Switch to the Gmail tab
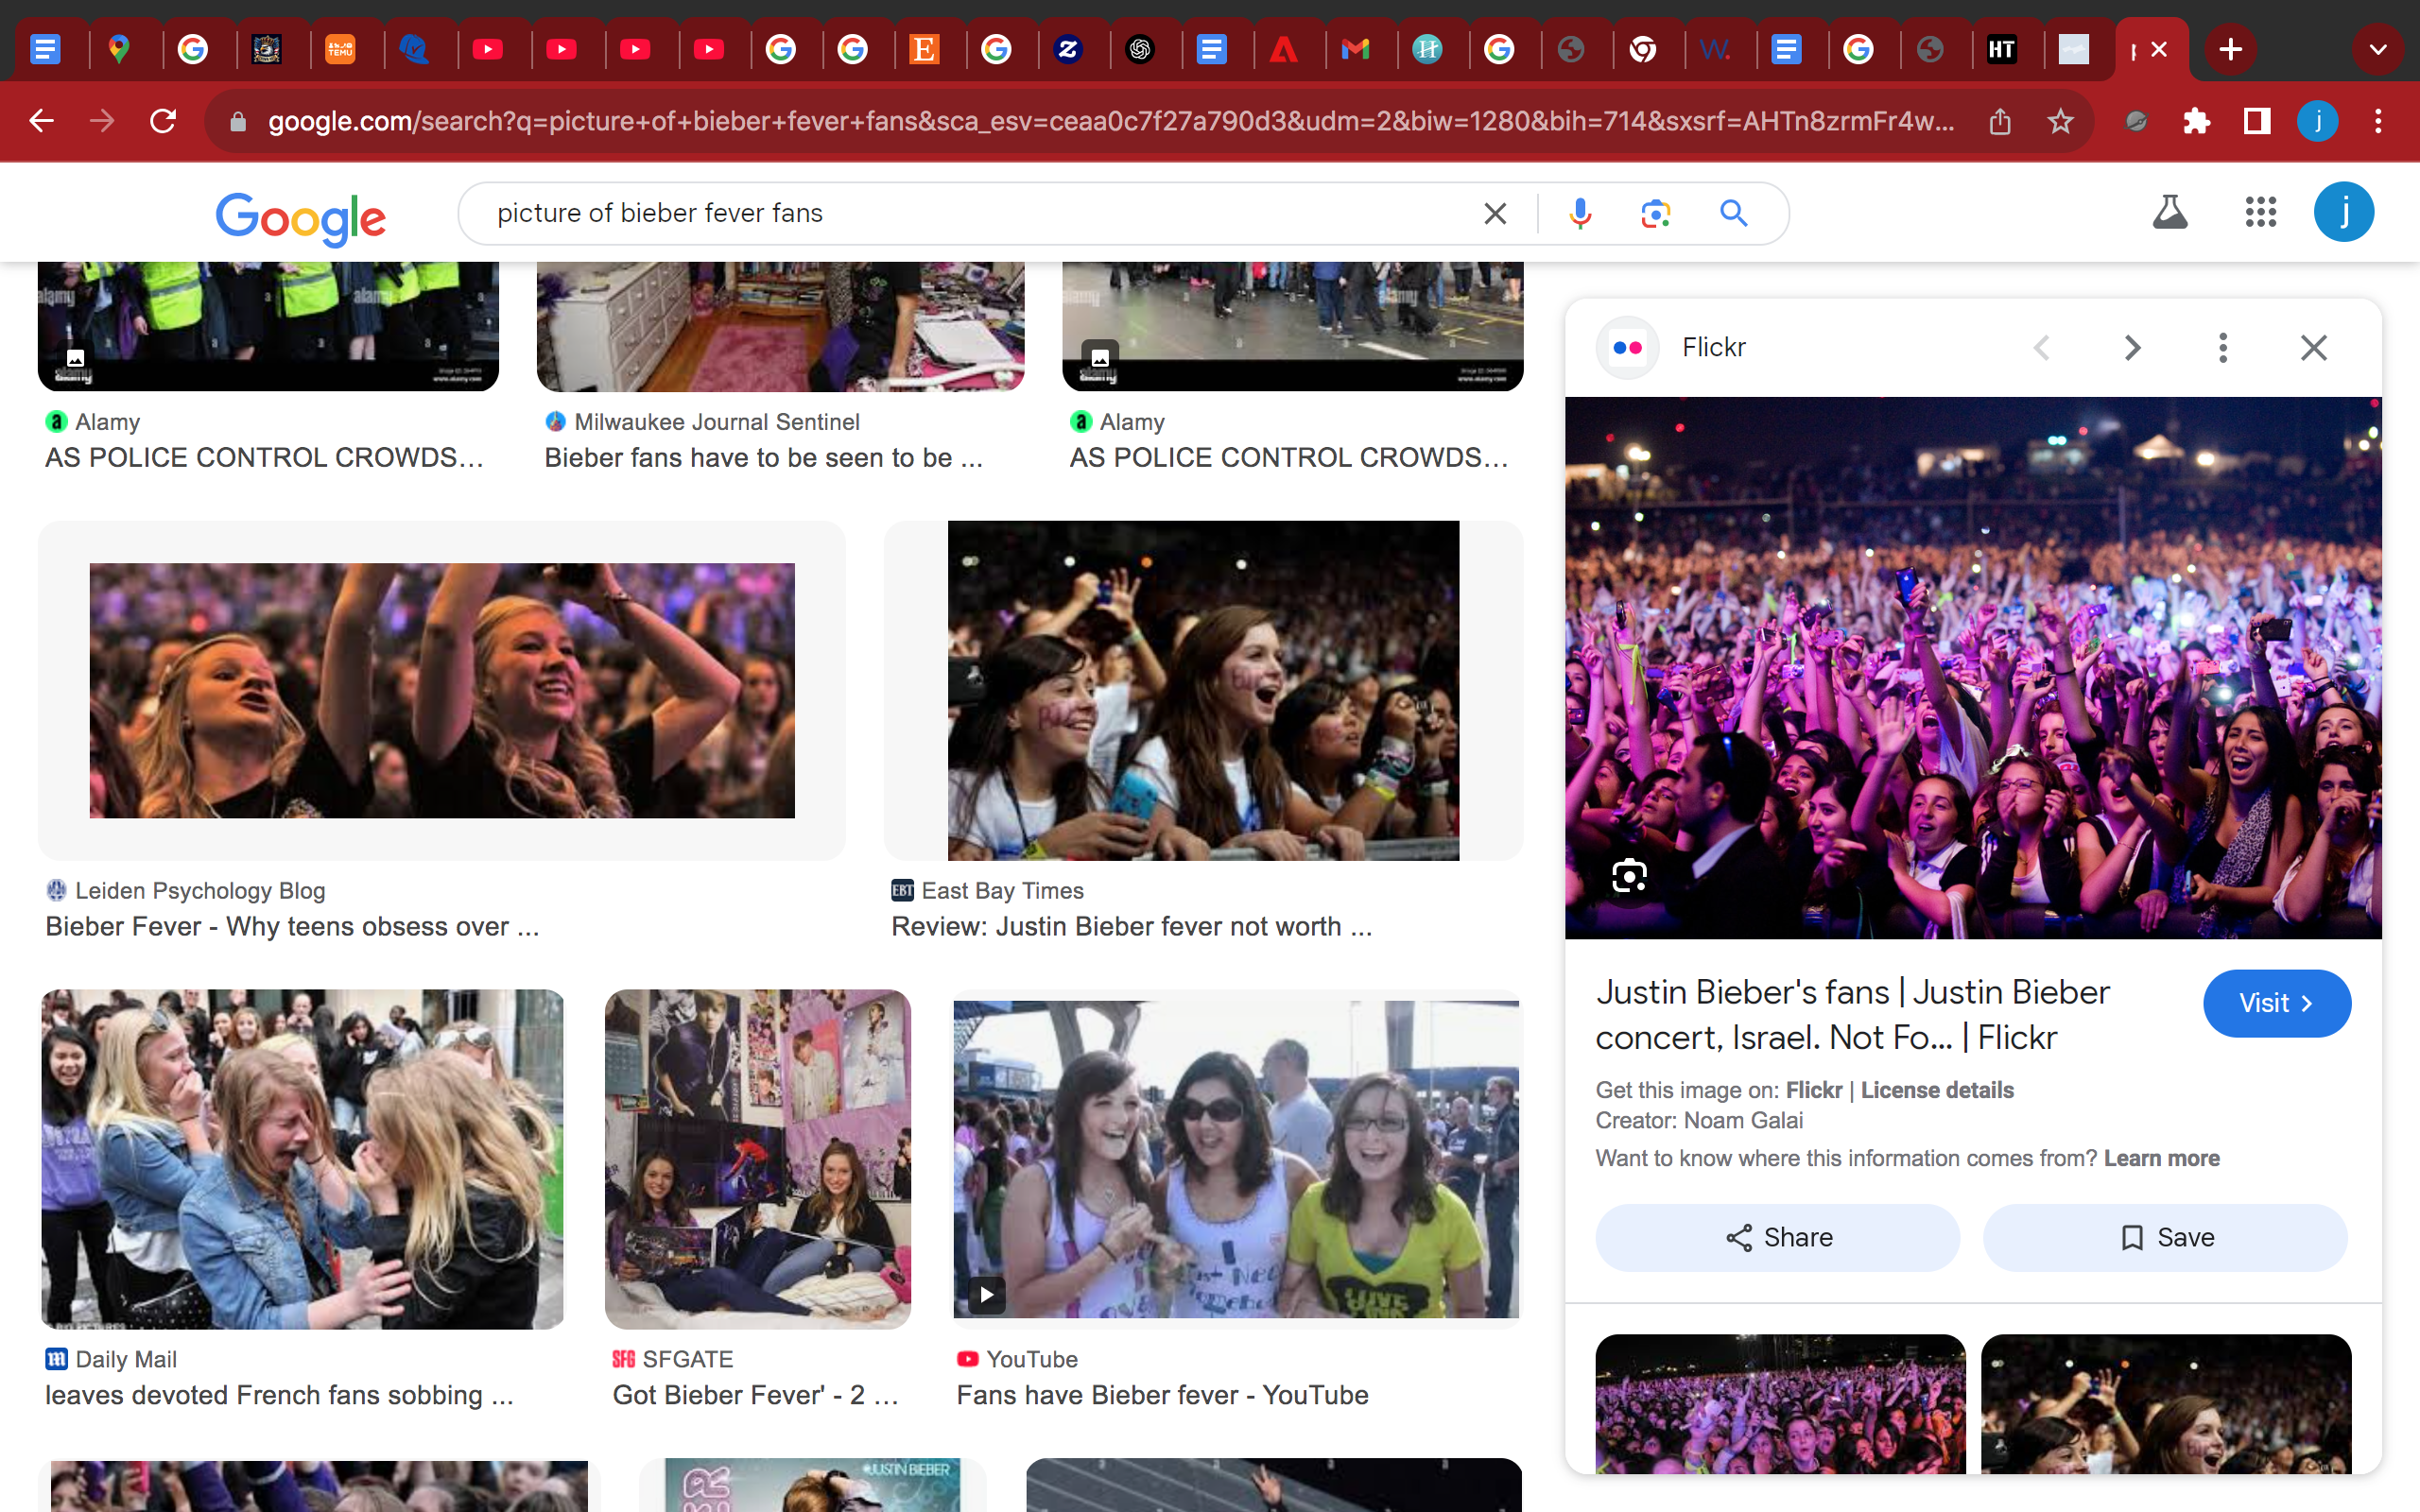2420x1512 pixels. (1355, 49)
